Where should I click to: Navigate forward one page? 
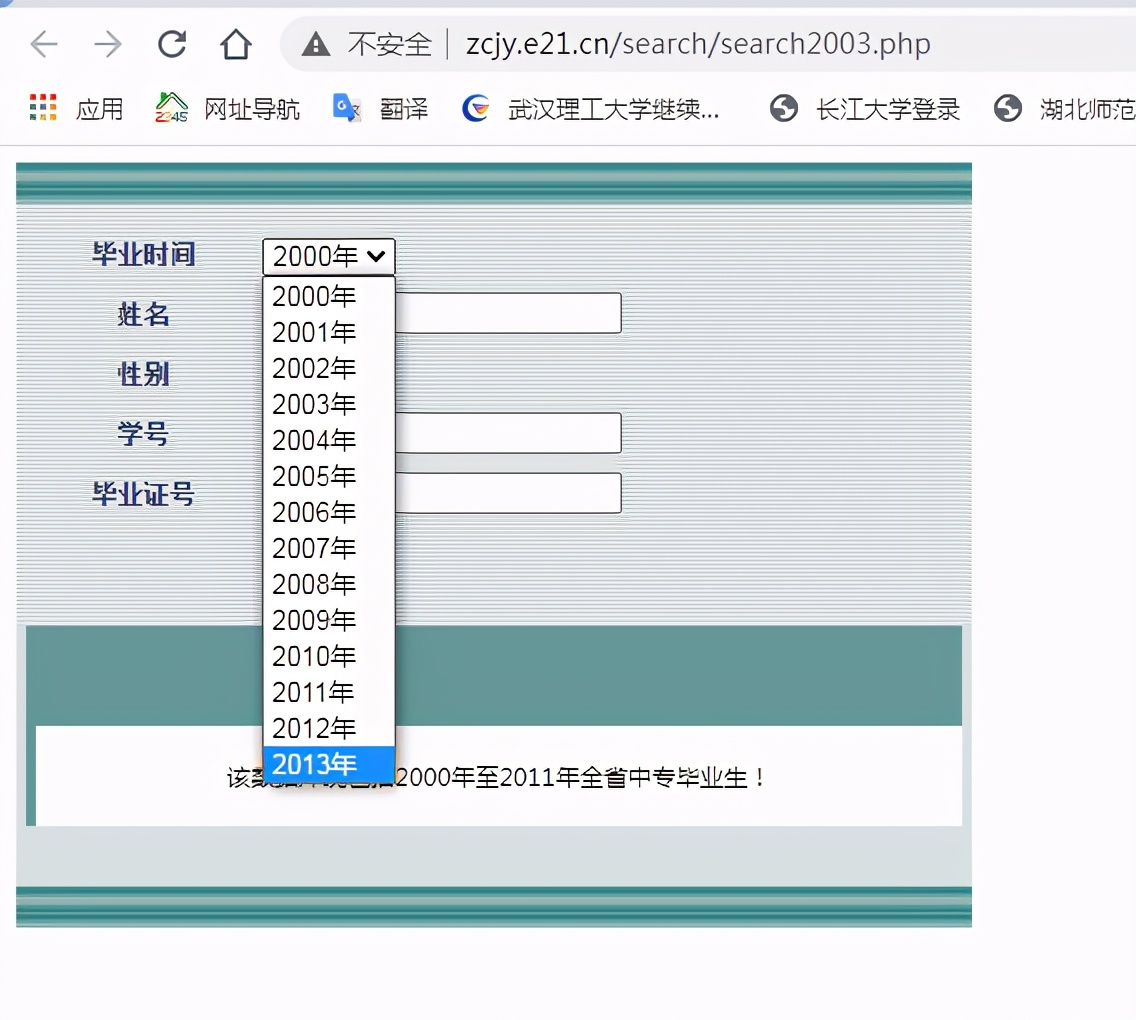click(x=108, y=44)
